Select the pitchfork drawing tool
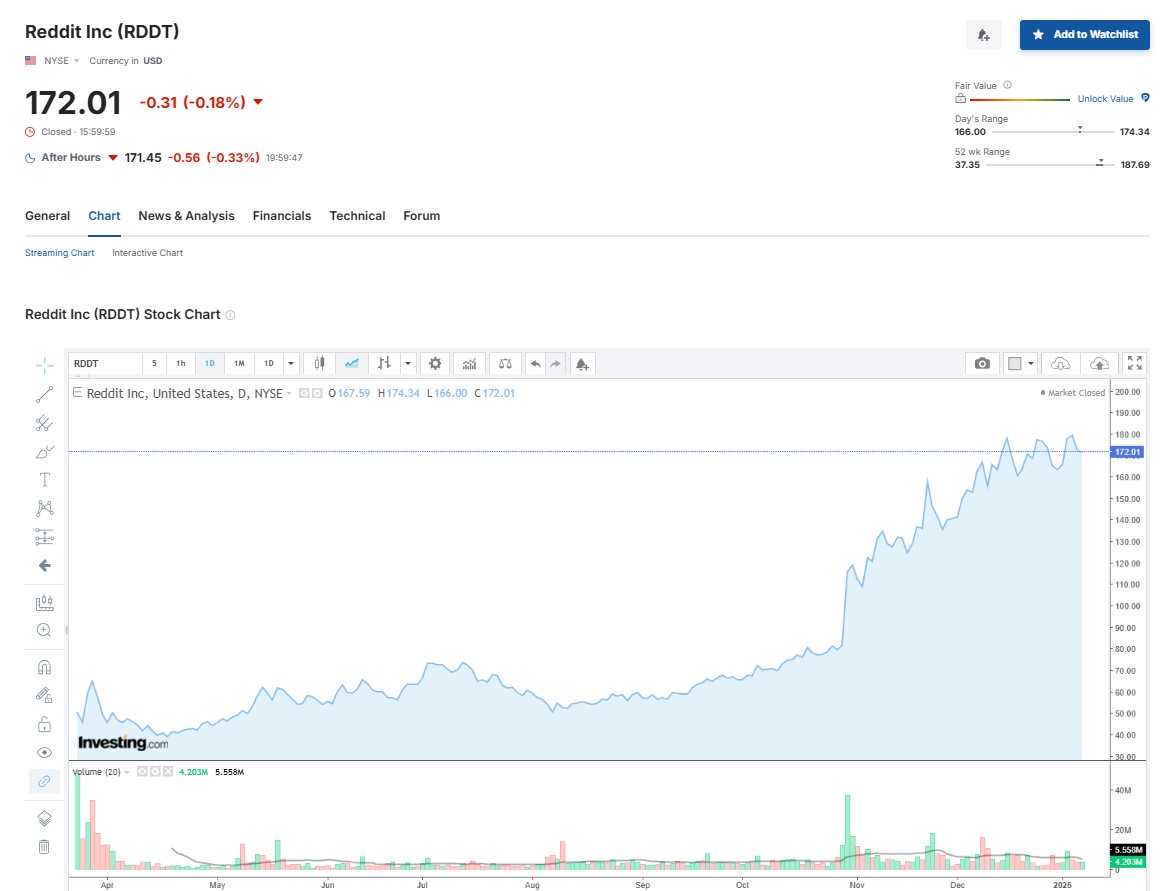Viewport: 1161px width, 891px height. tap(44, 423)
